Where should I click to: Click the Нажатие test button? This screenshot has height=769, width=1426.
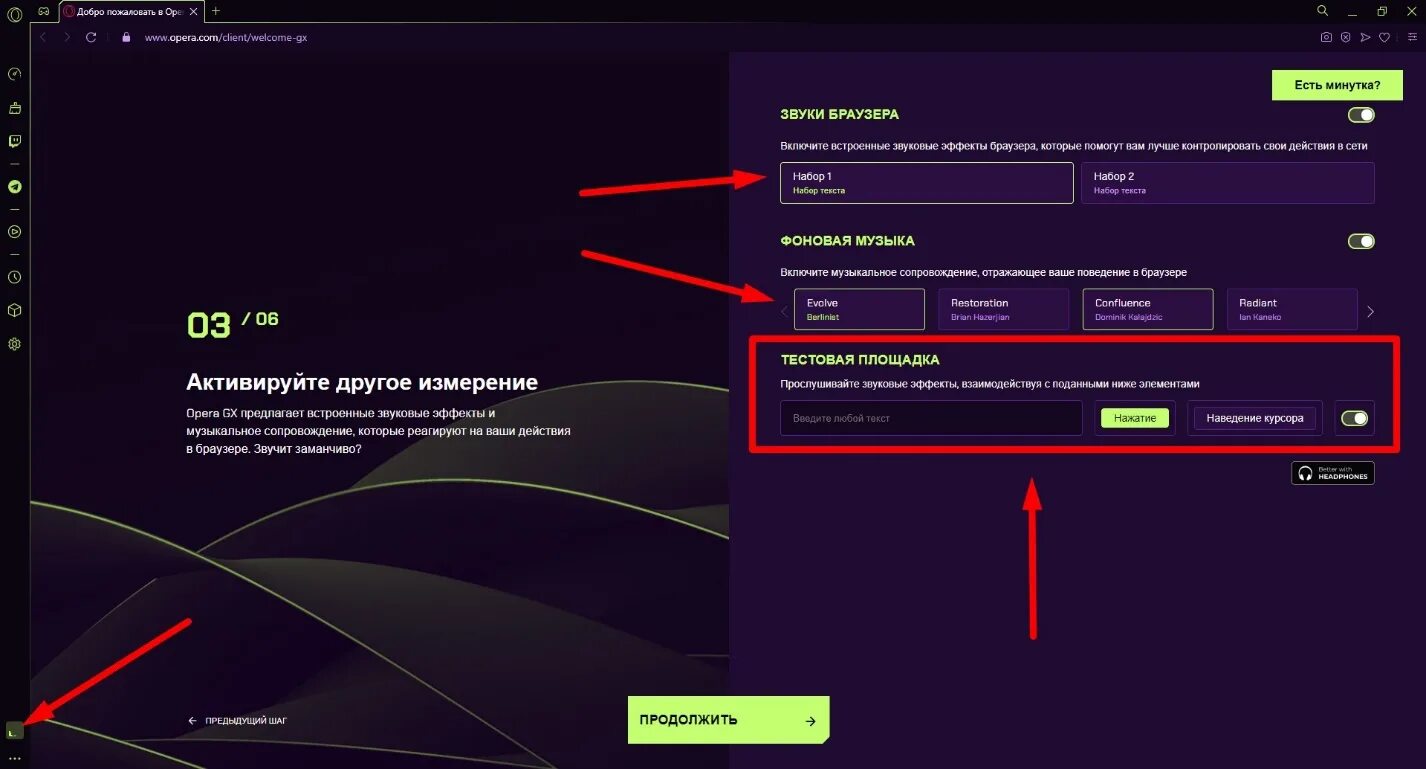[1135, 418]
